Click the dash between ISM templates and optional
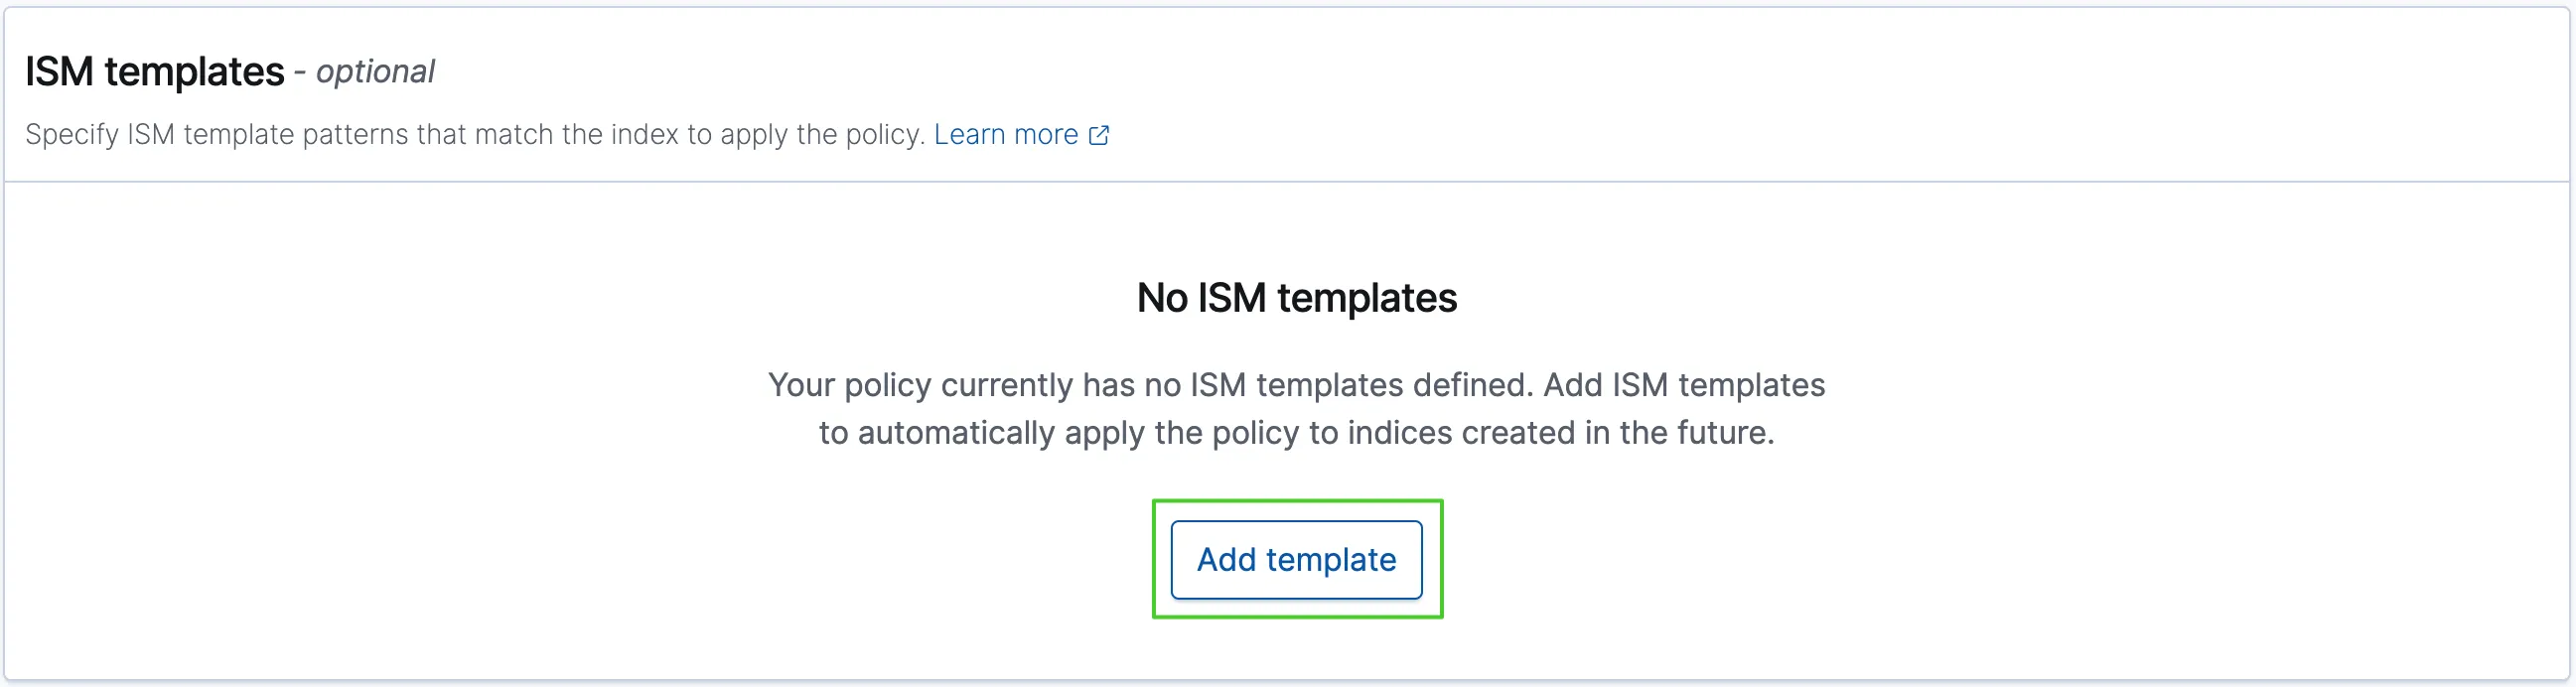2576x687 pixels. tap(299, 72)
